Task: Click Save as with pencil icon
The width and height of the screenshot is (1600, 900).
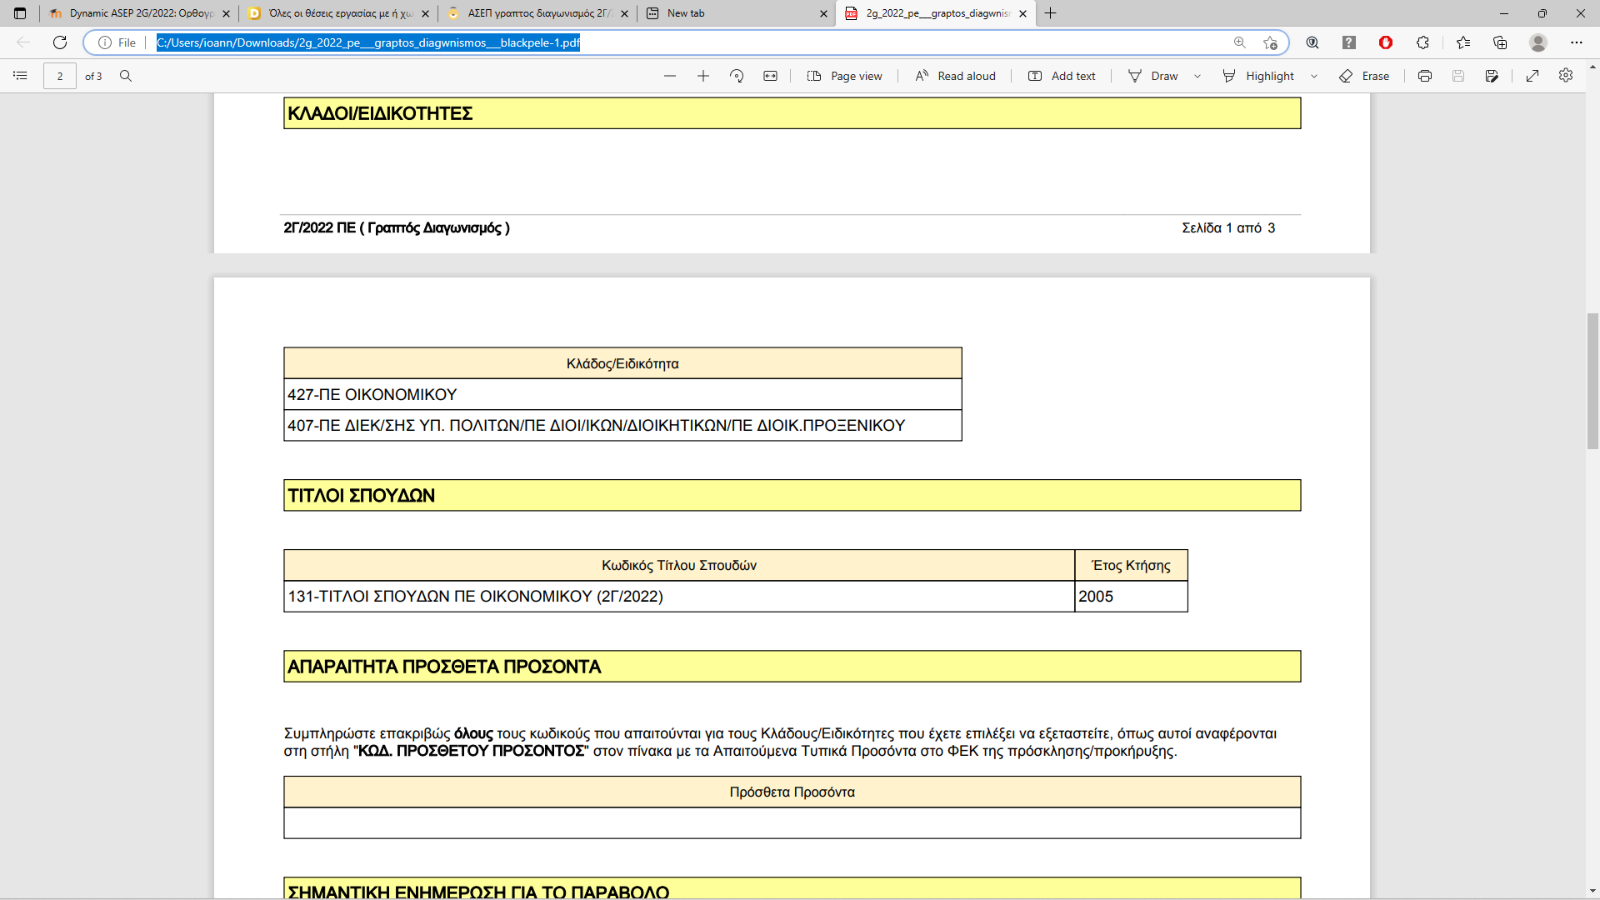Action: 1492,76
